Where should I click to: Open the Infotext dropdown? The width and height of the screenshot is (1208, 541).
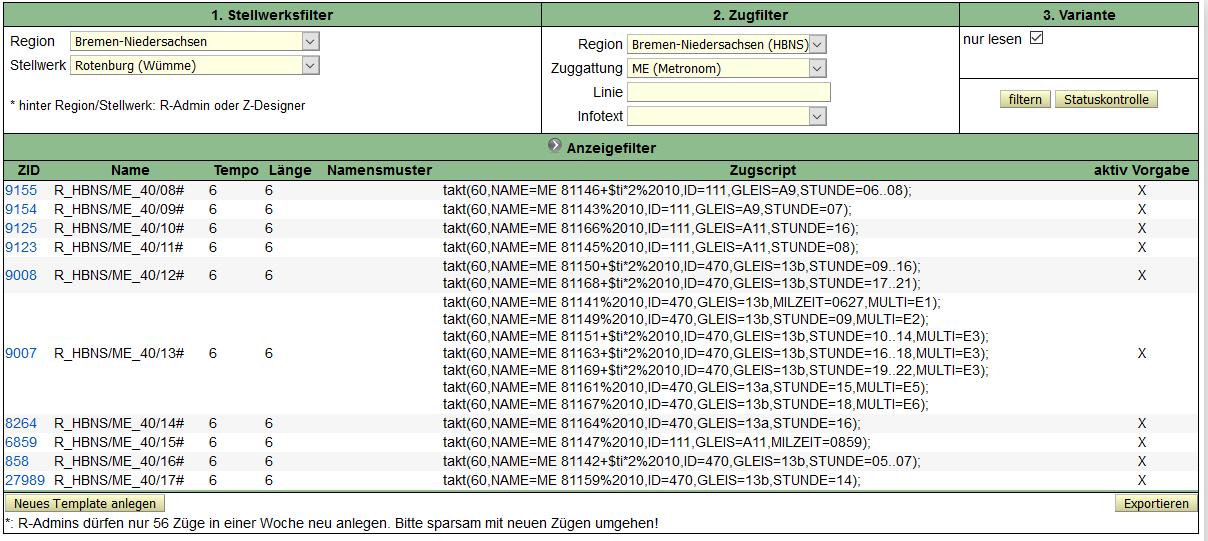(727, 117)
